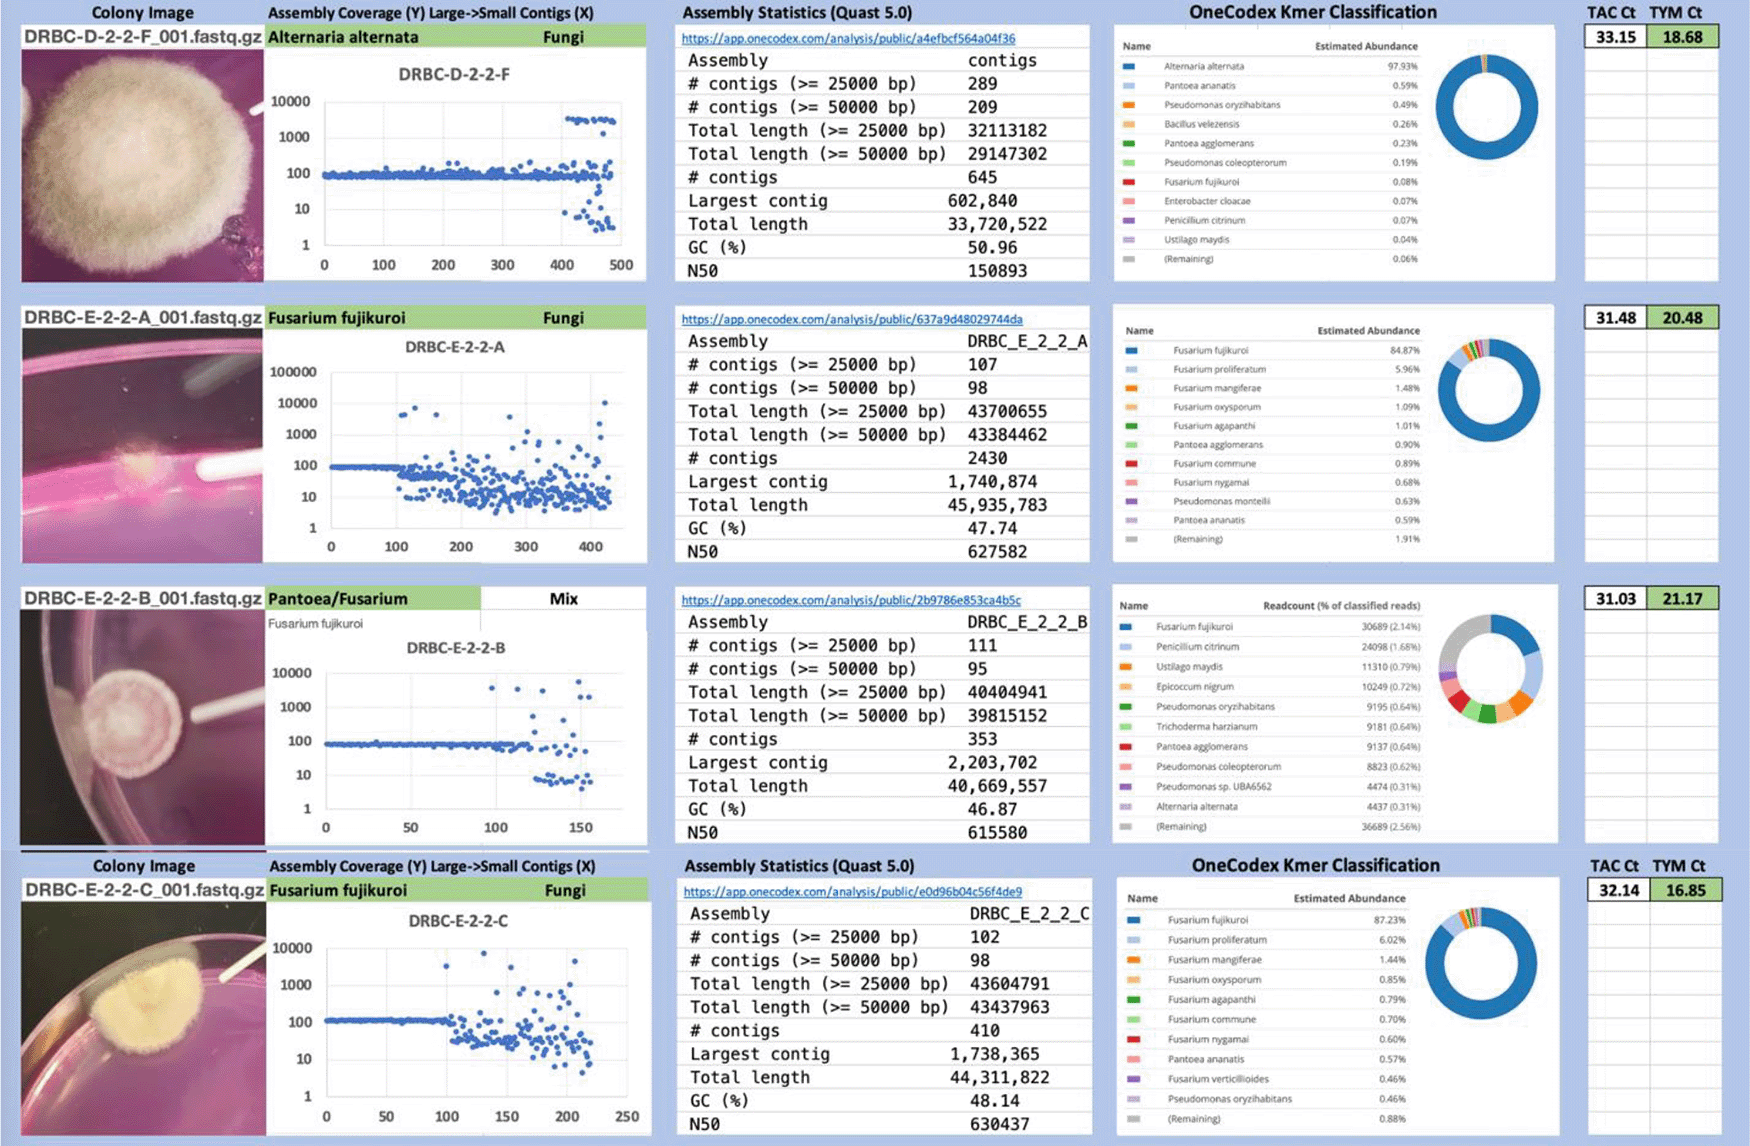Open the OneCodex link for the DRBC-D-2-2-F assembly
The height and width of the screenshot is (1146, 1750).
pyautogui.click(x=847, y=38)
